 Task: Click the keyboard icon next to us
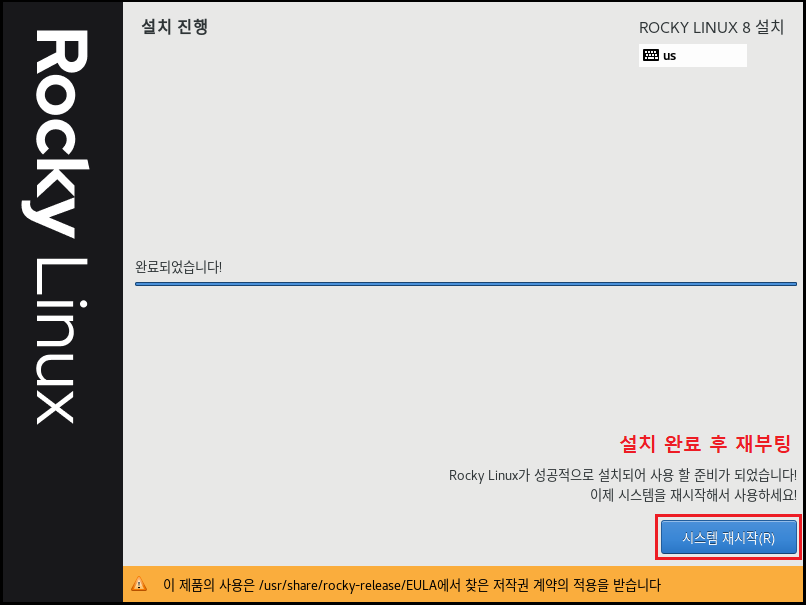[651, 55]
